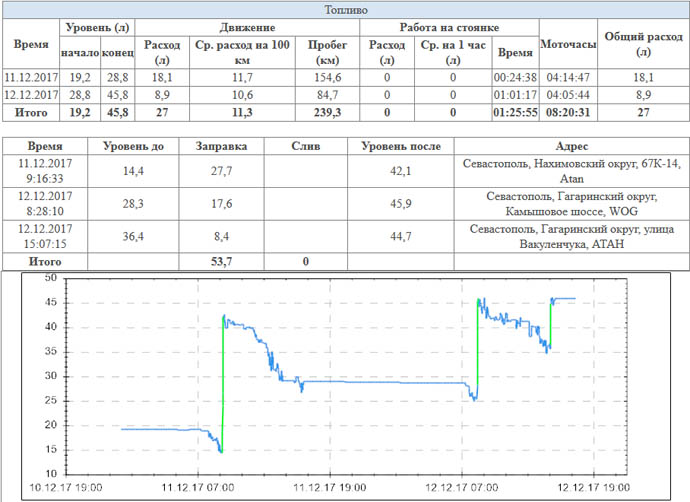Select the 154,6 mileage cell
Viewport: 690px width, 502px height.
pyautogui.click(x=328, y=77)
